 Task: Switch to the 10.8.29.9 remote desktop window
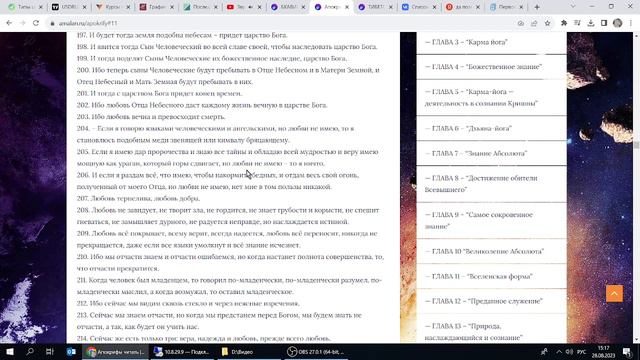(182, 351)
